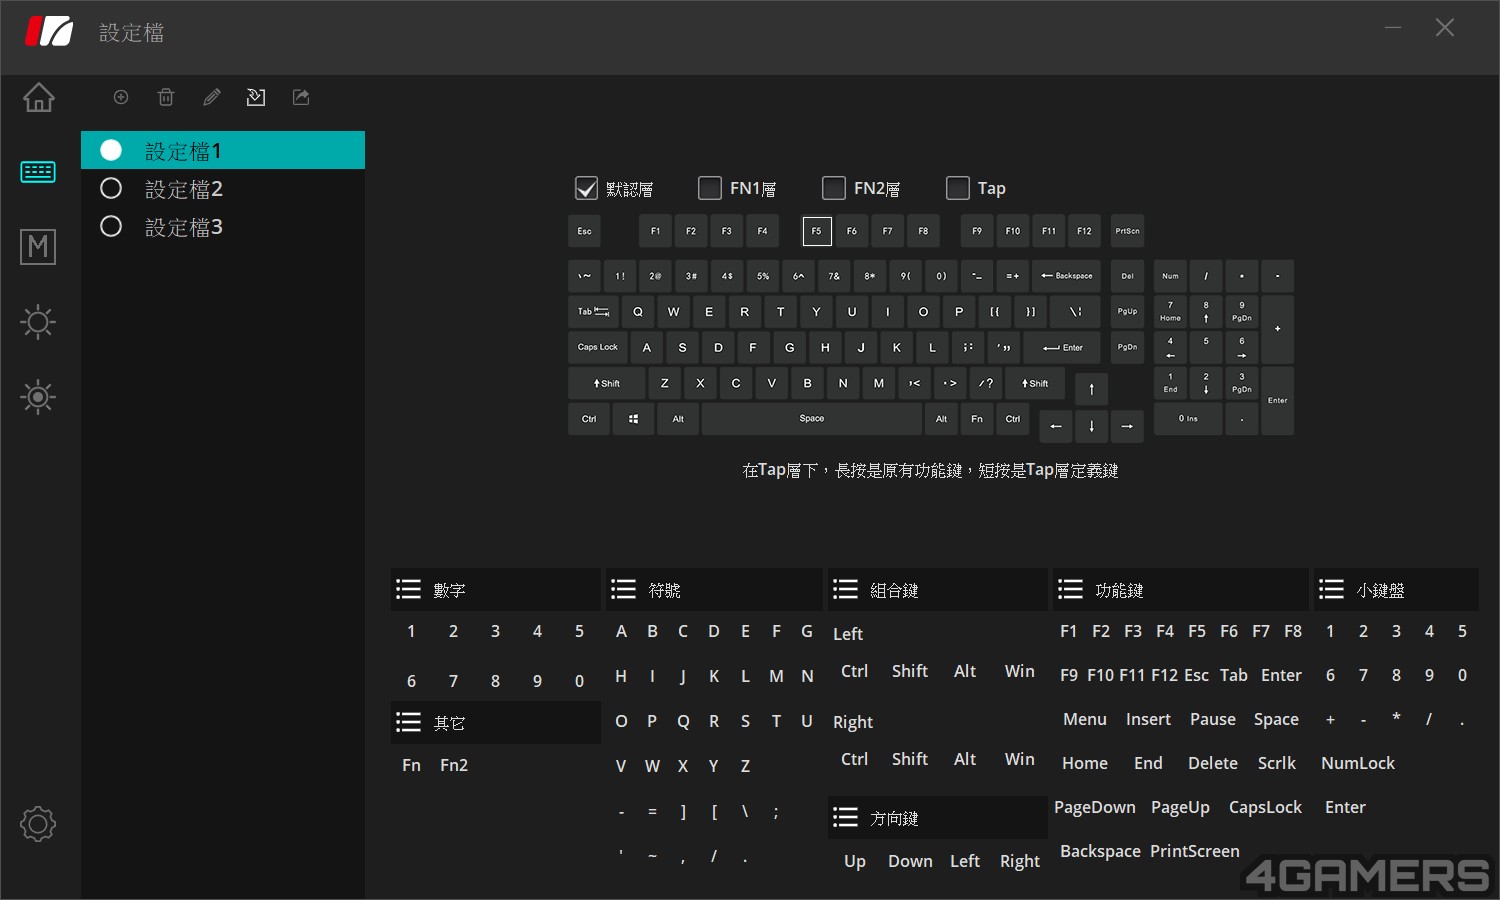Select the keyboard key-mapping sidebar icon
Viewport: 1500px width, 900px height.
pos(38,172)
